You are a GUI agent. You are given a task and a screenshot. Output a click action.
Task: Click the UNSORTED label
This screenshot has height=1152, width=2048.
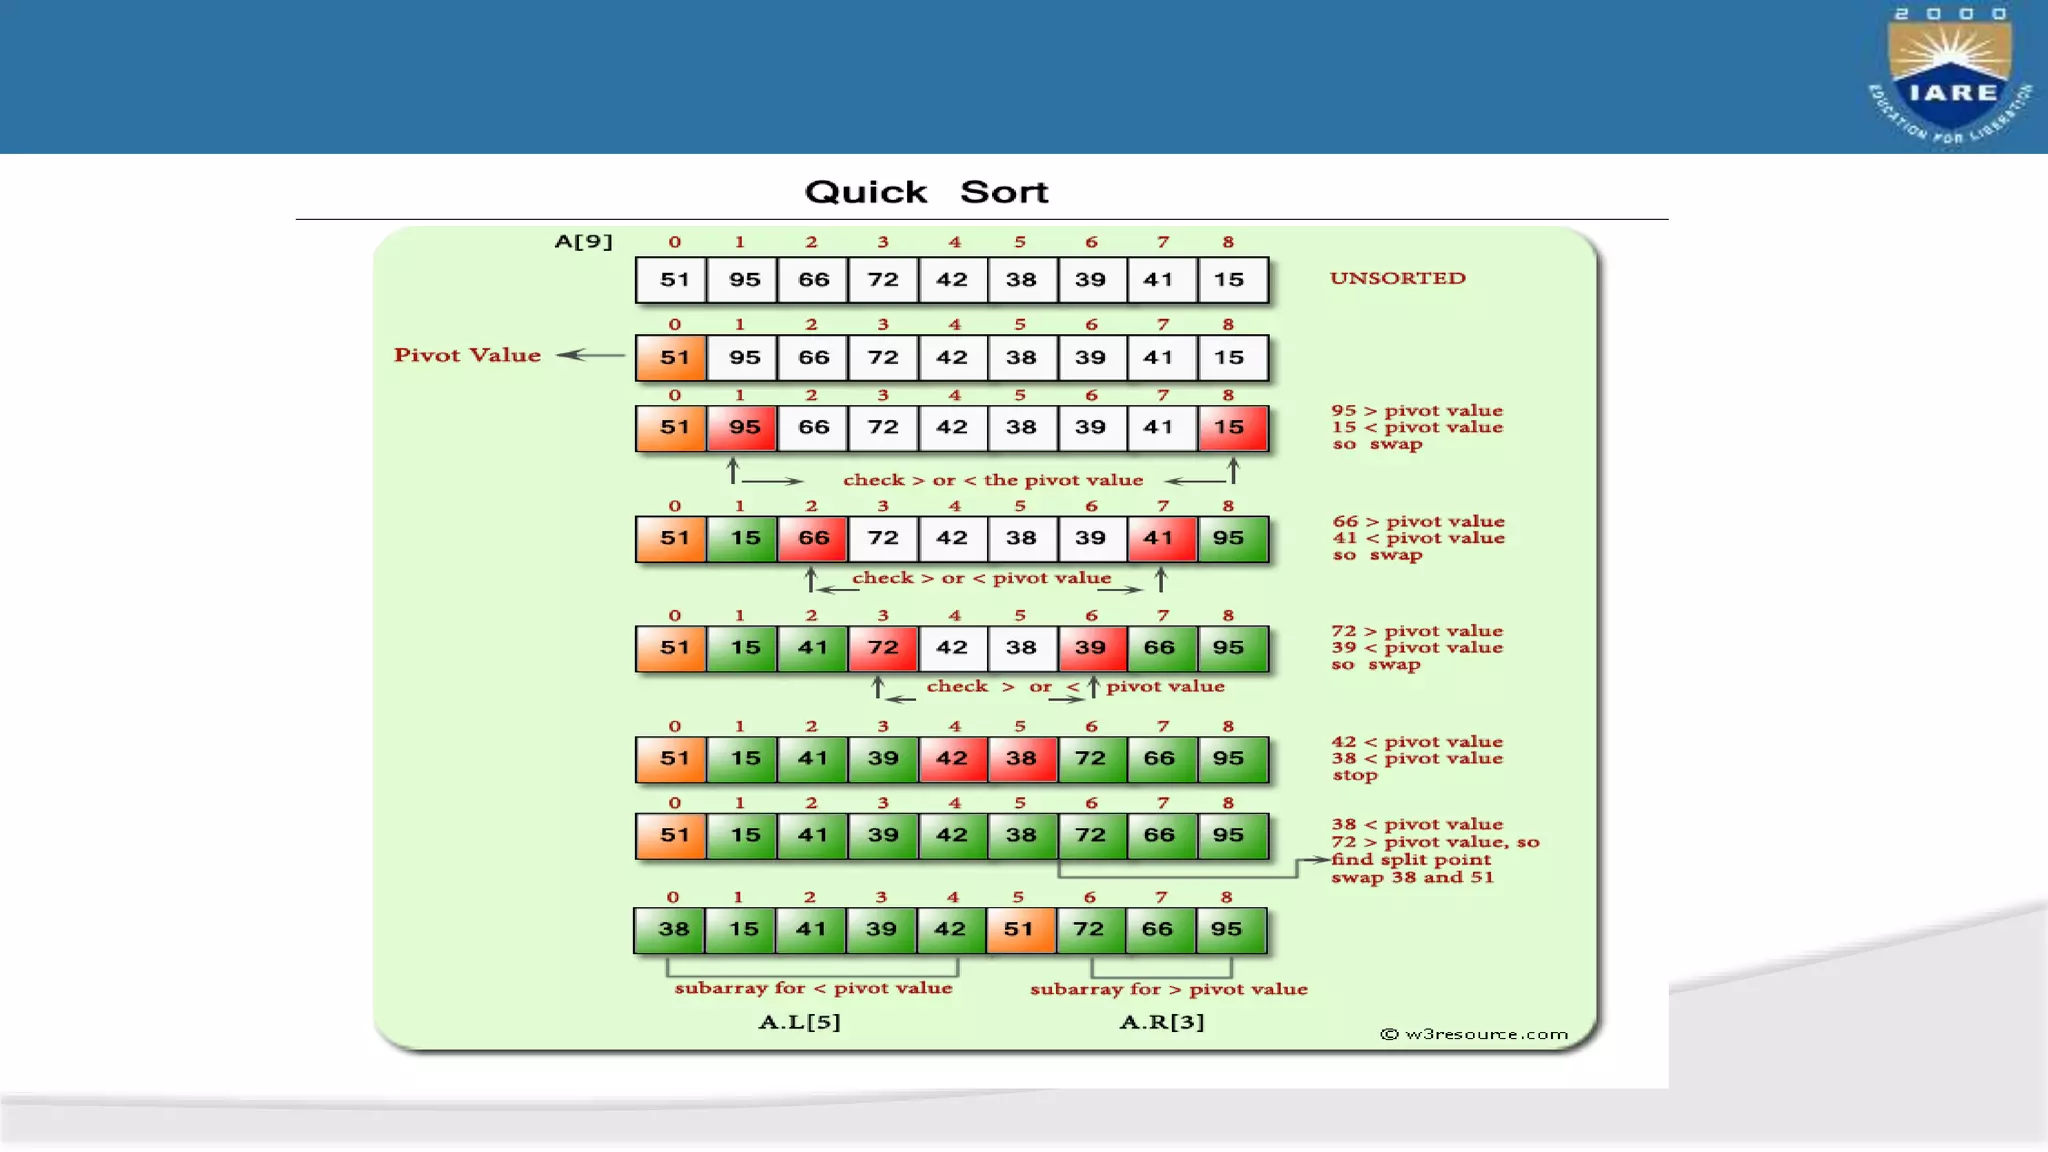point(1397,278)
